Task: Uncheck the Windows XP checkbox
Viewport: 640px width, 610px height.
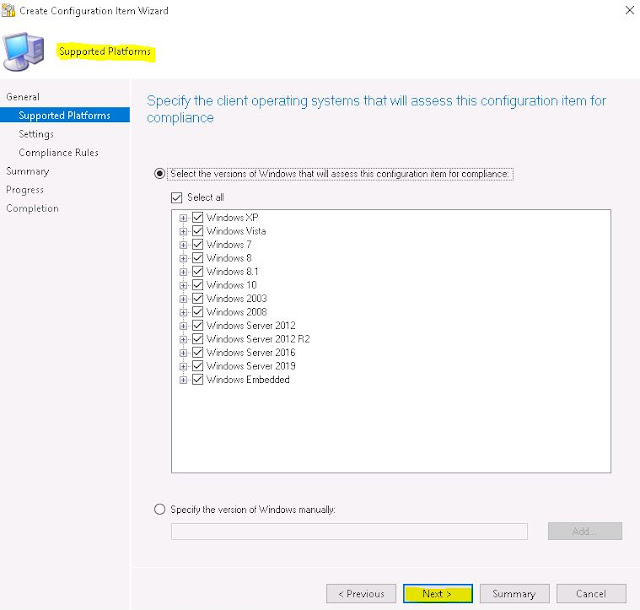Action: pos(198,218)
